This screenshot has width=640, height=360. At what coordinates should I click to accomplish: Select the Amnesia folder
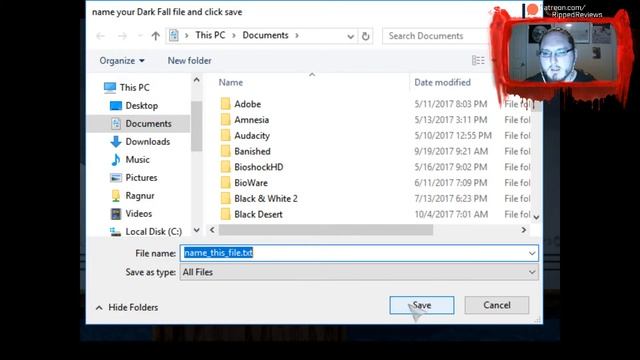(x=251, y=120)
